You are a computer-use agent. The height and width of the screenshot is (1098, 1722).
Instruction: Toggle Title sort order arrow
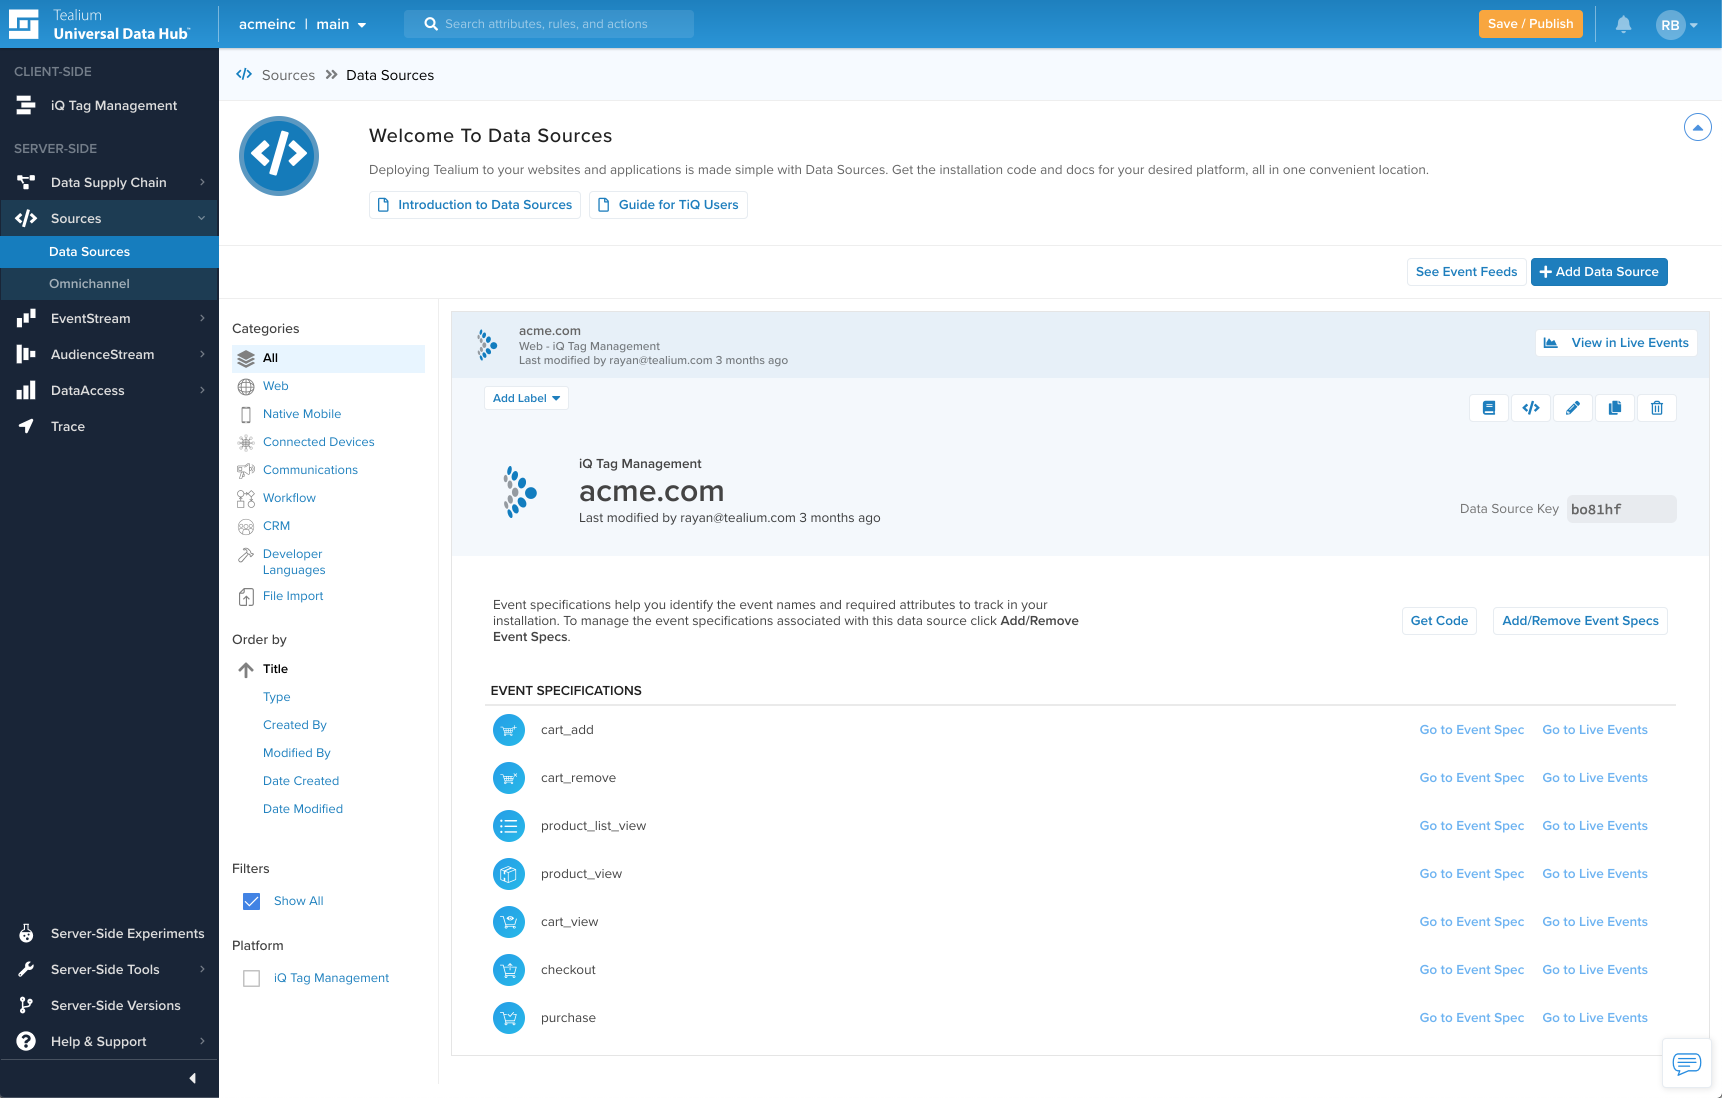click(246, 670)
